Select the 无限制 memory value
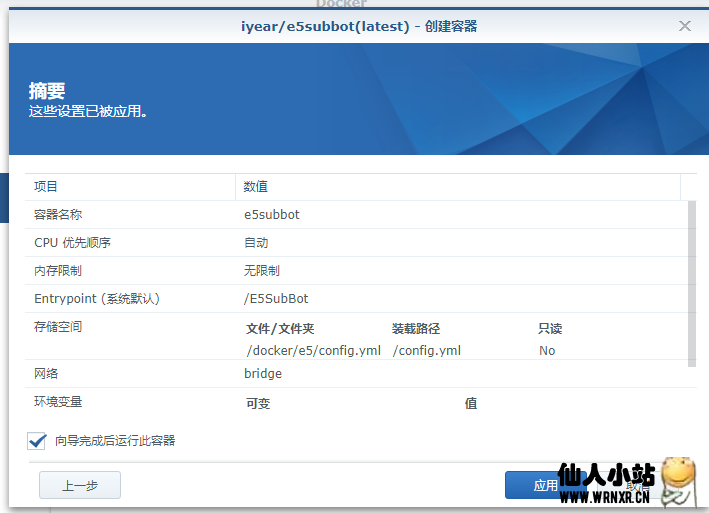709x513 pixels. point(262,271)
